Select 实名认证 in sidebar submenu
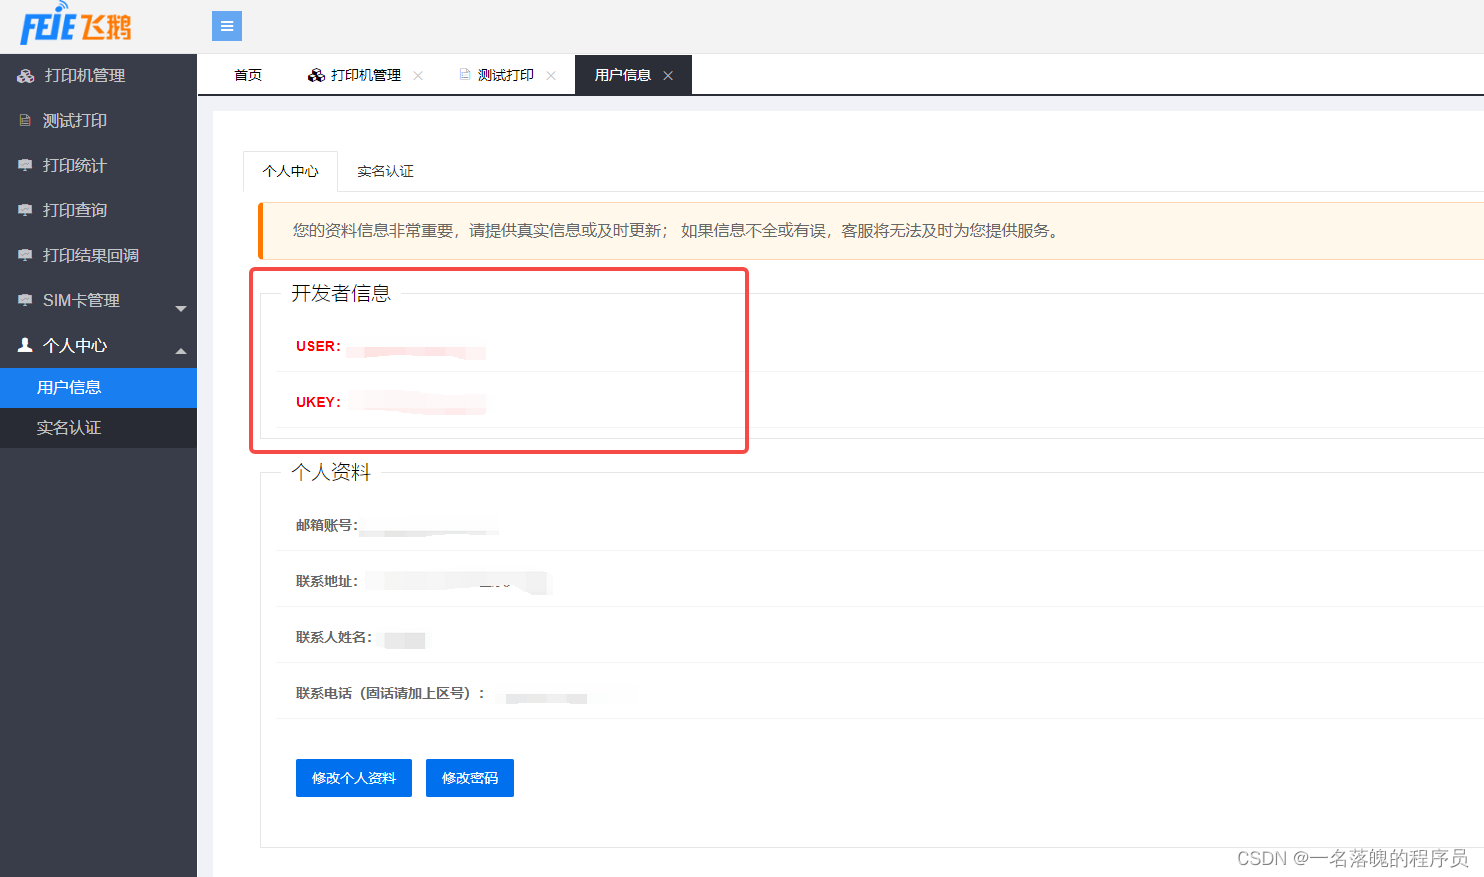 [x=98, y=428]
